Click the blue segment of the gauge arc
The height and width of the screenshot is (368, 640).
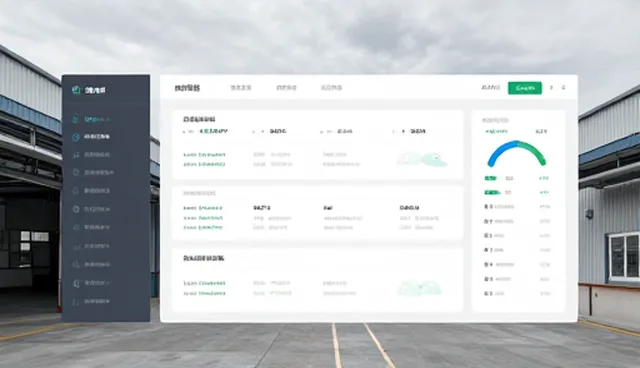click(x=499, y=152)
